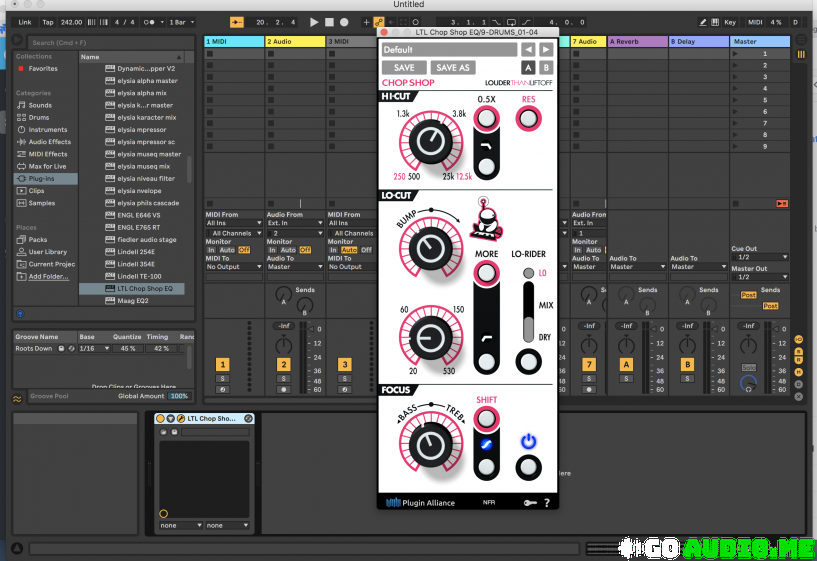The width and height of the screenshot is (817, 561).
Task: Switch plugin to state B
Action: pyautogui.click(x=546, y=67)
